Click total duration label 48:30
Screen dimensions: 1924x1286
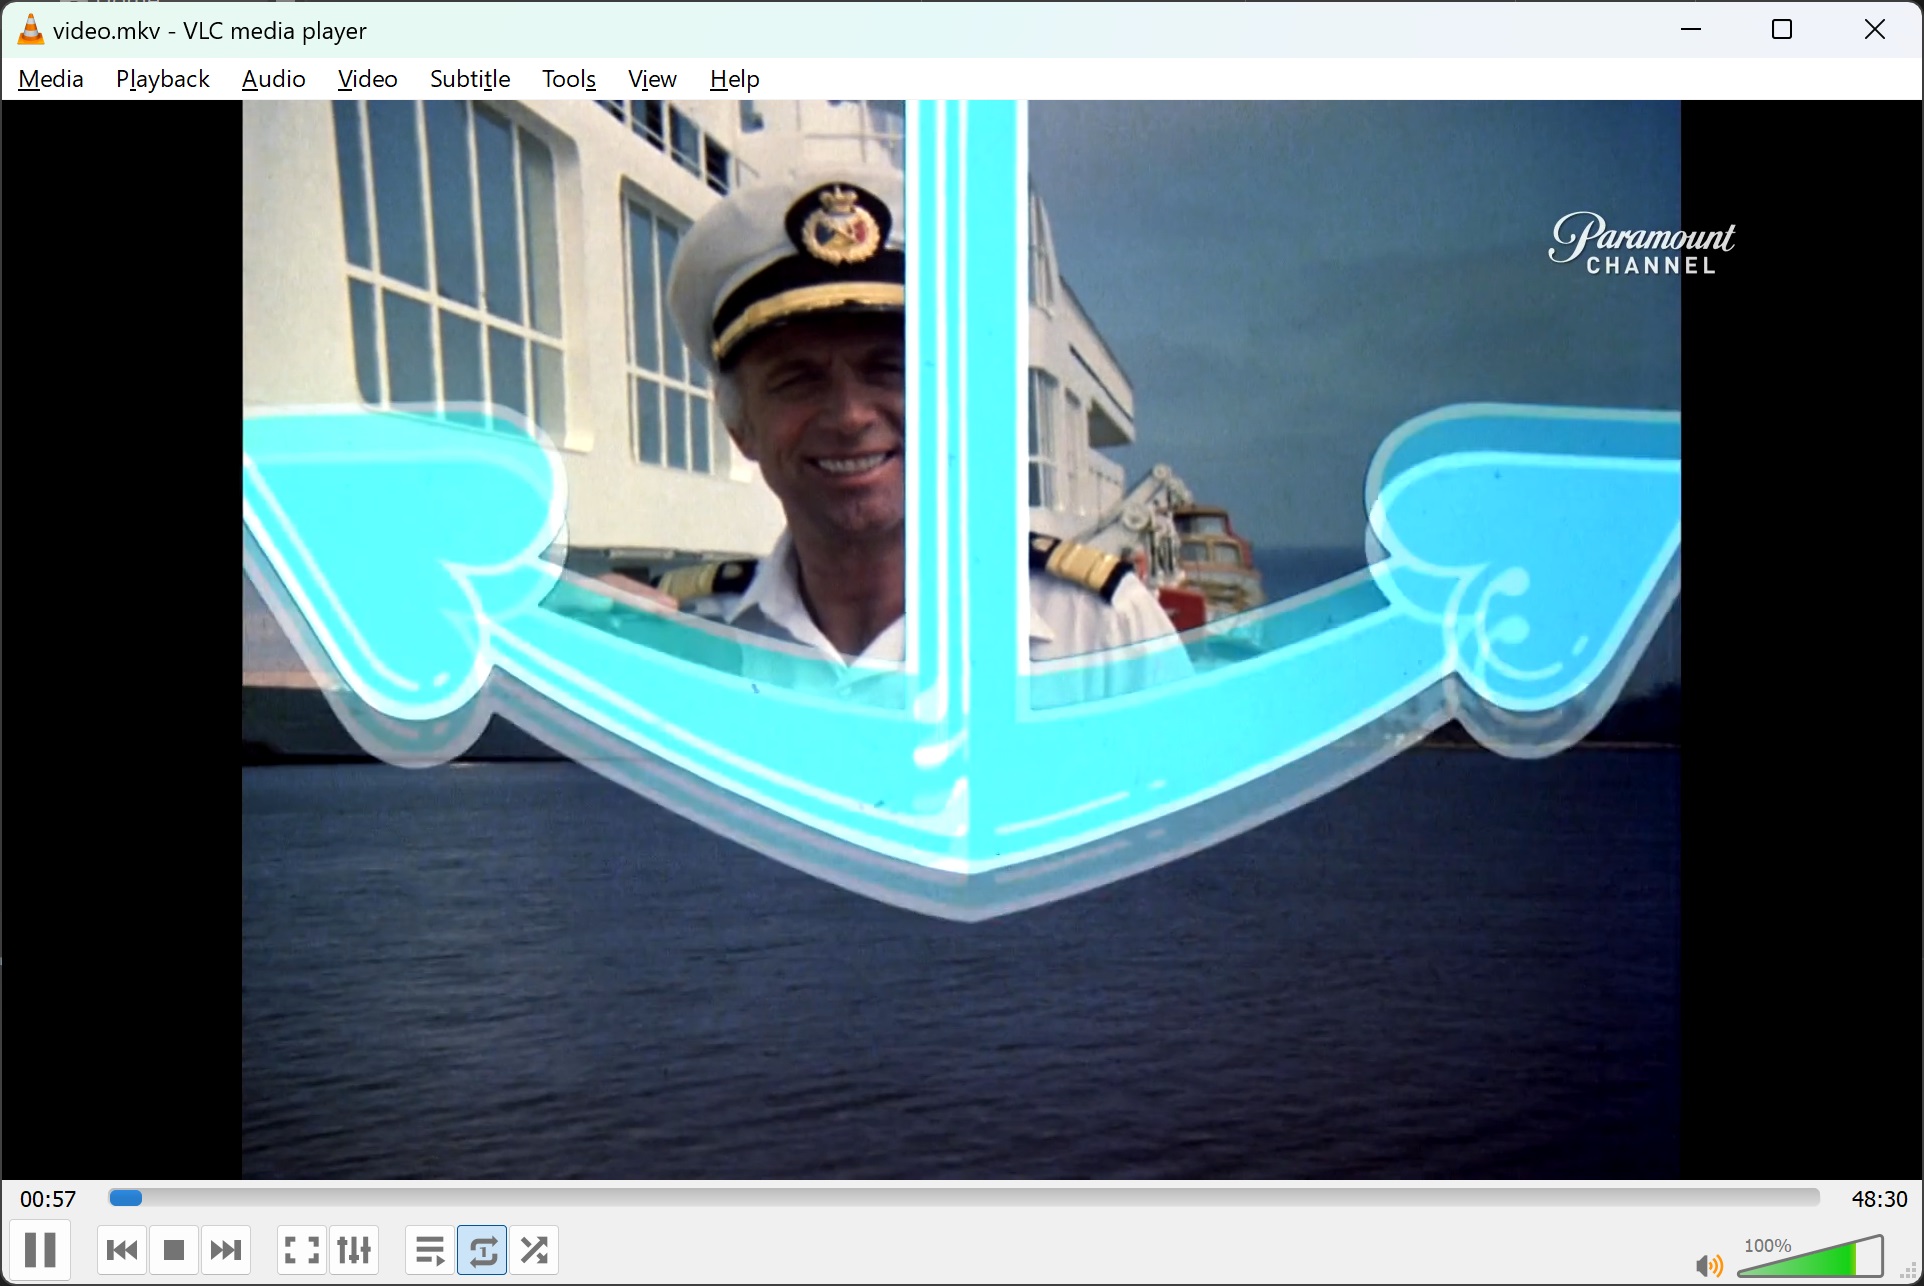point(1879,1199)
